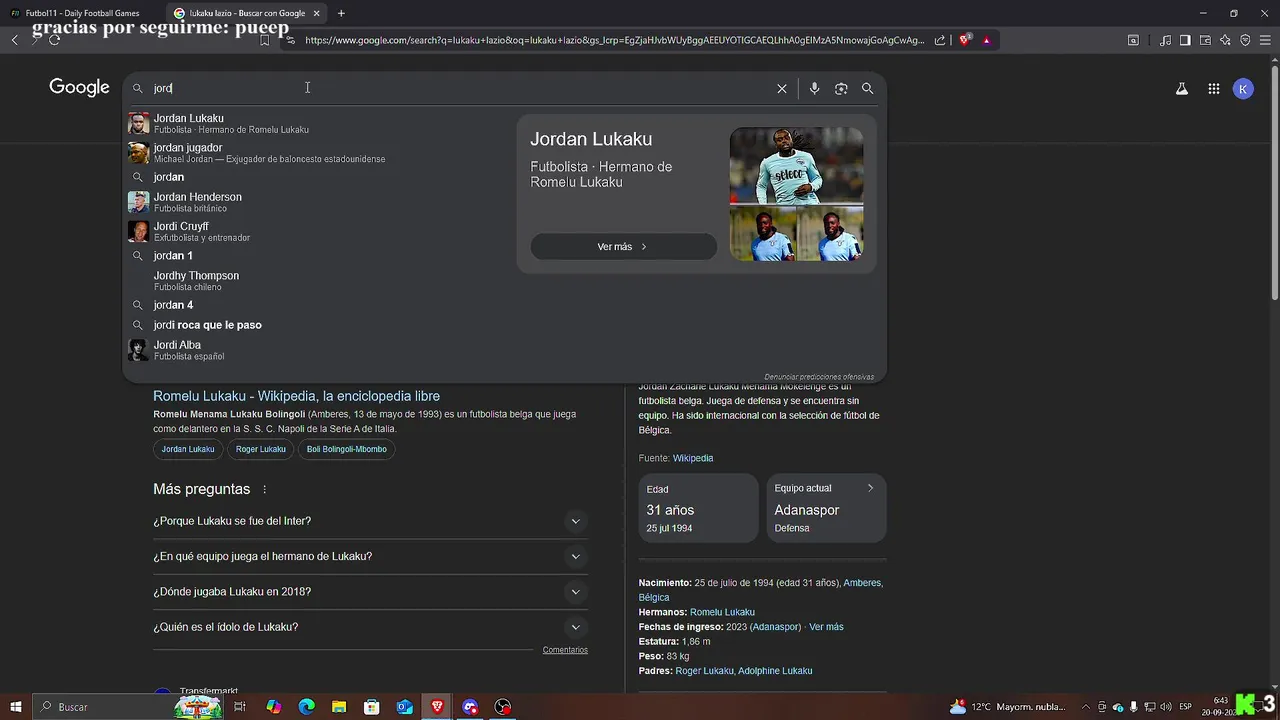Open Brave Leo AI sparkle icon
Screen dimensions: 1280x720
click(x=1225, y=40)
